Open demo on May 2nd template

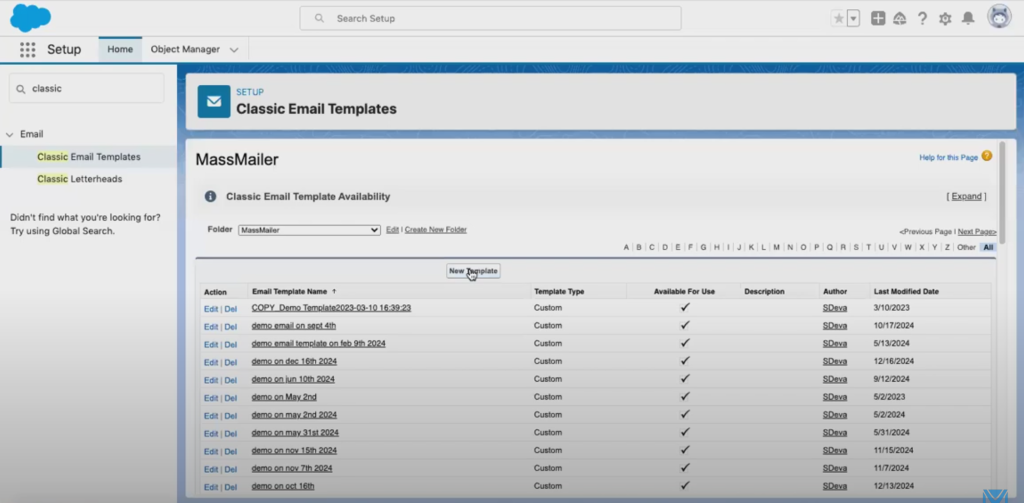tap(284, 397)
